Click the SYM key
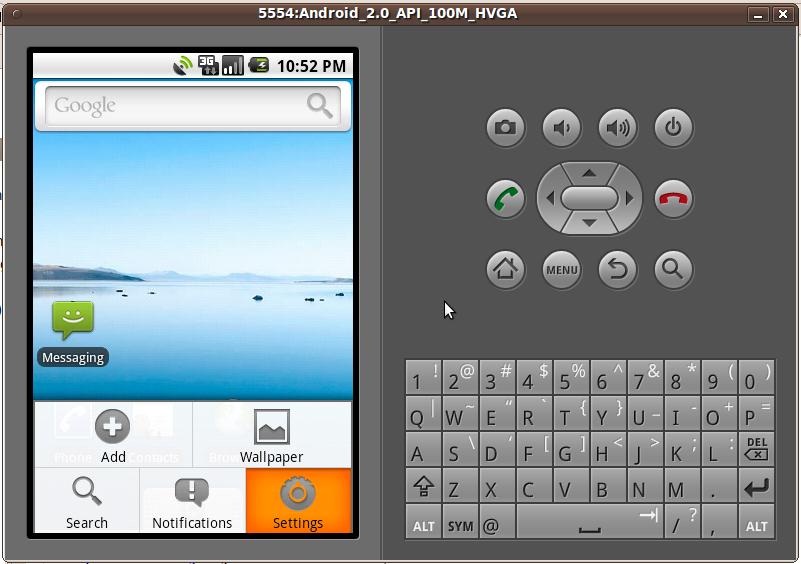 460,522
